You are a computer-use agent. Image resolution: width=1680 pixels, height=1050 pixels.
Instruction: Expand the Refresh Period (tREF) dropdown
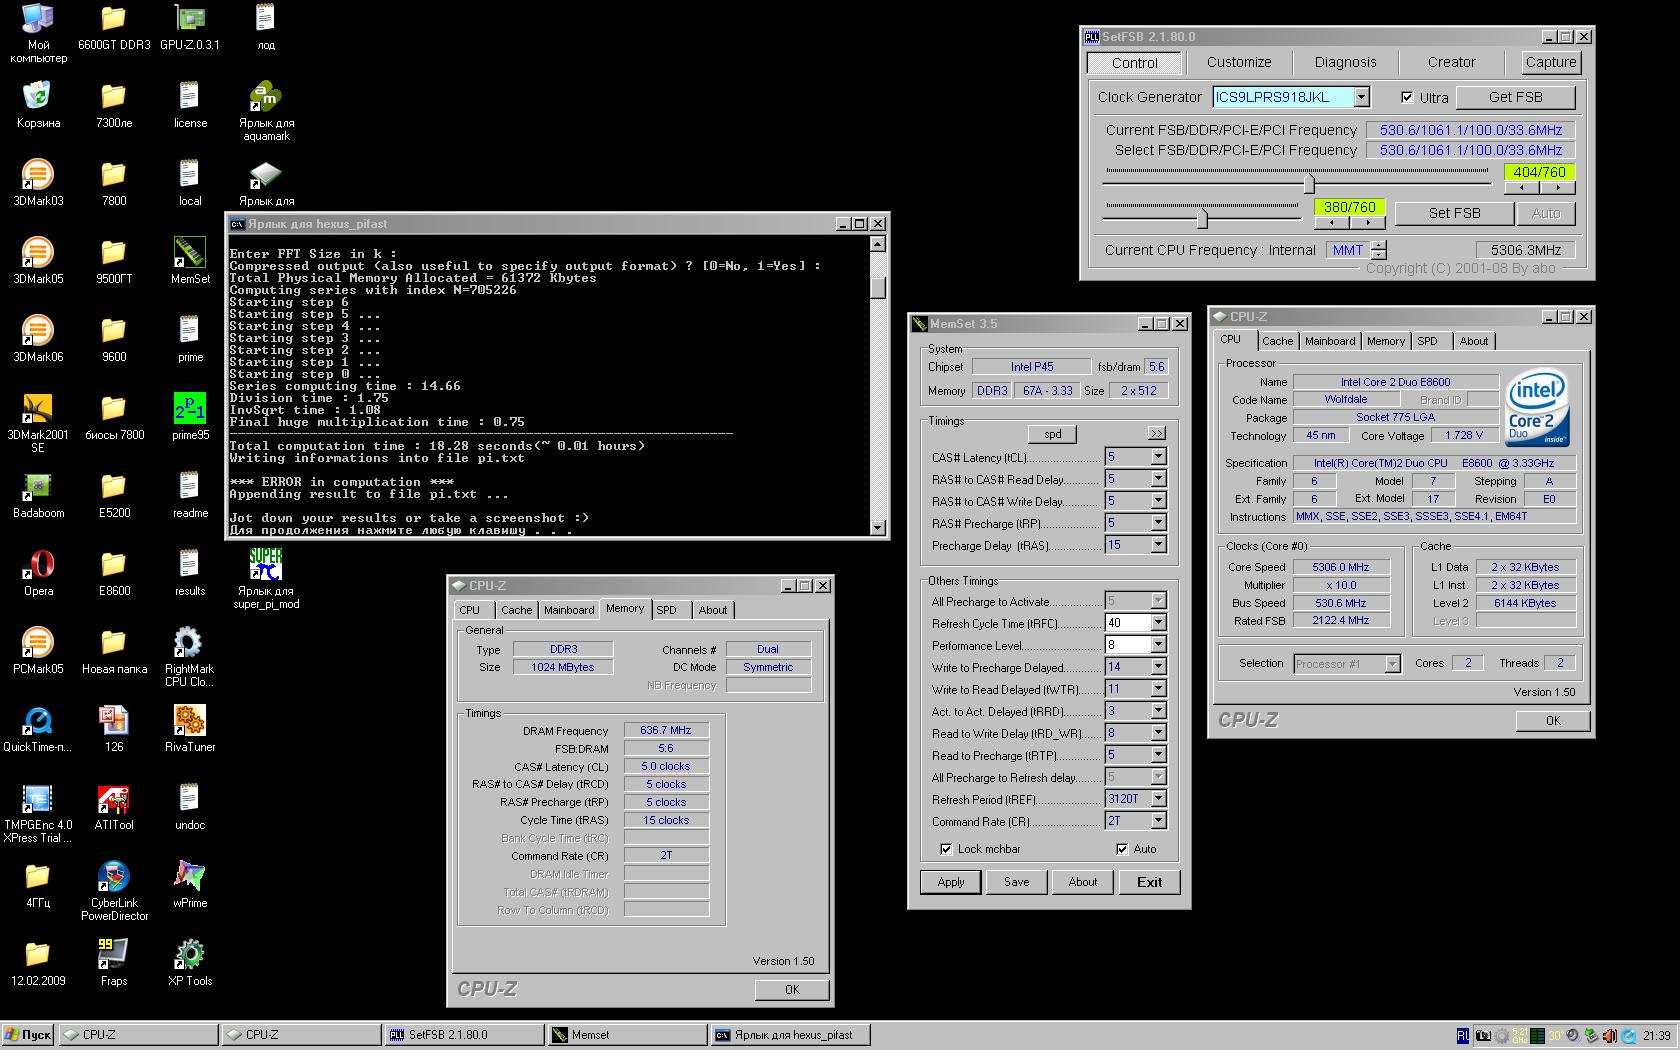coord(1158,799)
